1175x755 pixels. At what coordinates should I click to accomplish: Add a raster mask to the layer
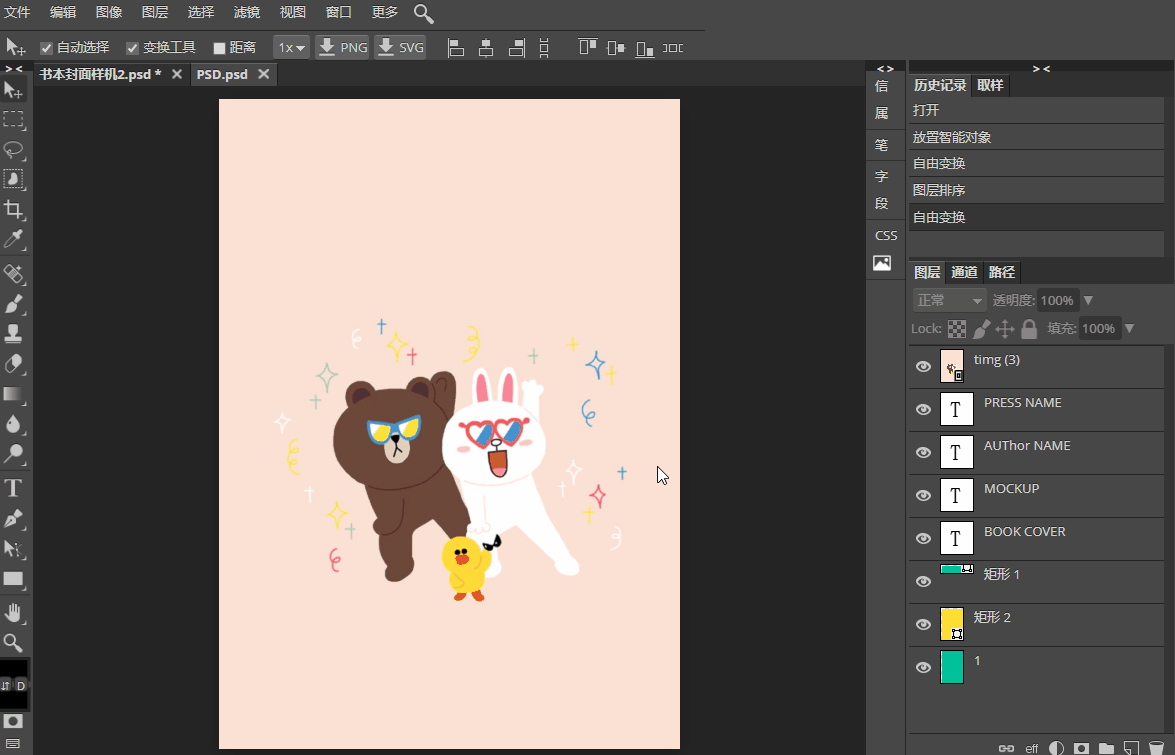pyautogui.click(x=1081, y=748)
